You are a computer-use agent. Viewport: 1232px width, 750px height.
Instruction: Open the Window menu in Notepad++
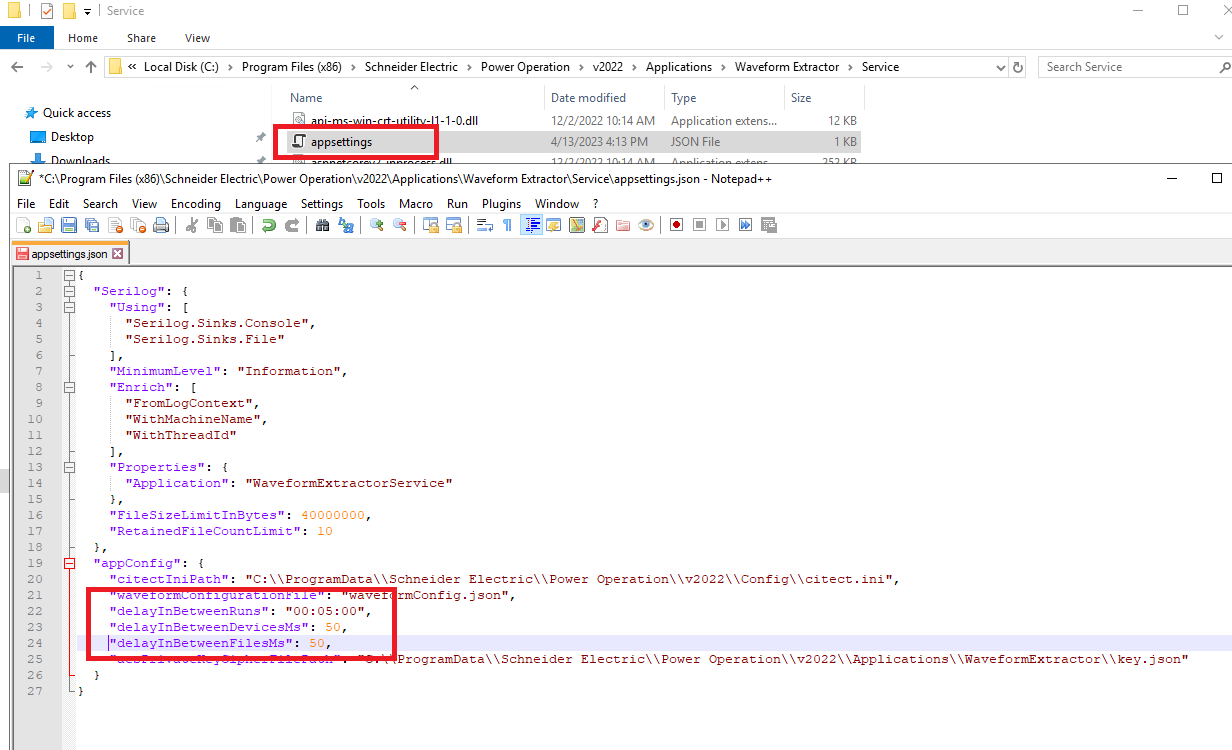[557, 203]
